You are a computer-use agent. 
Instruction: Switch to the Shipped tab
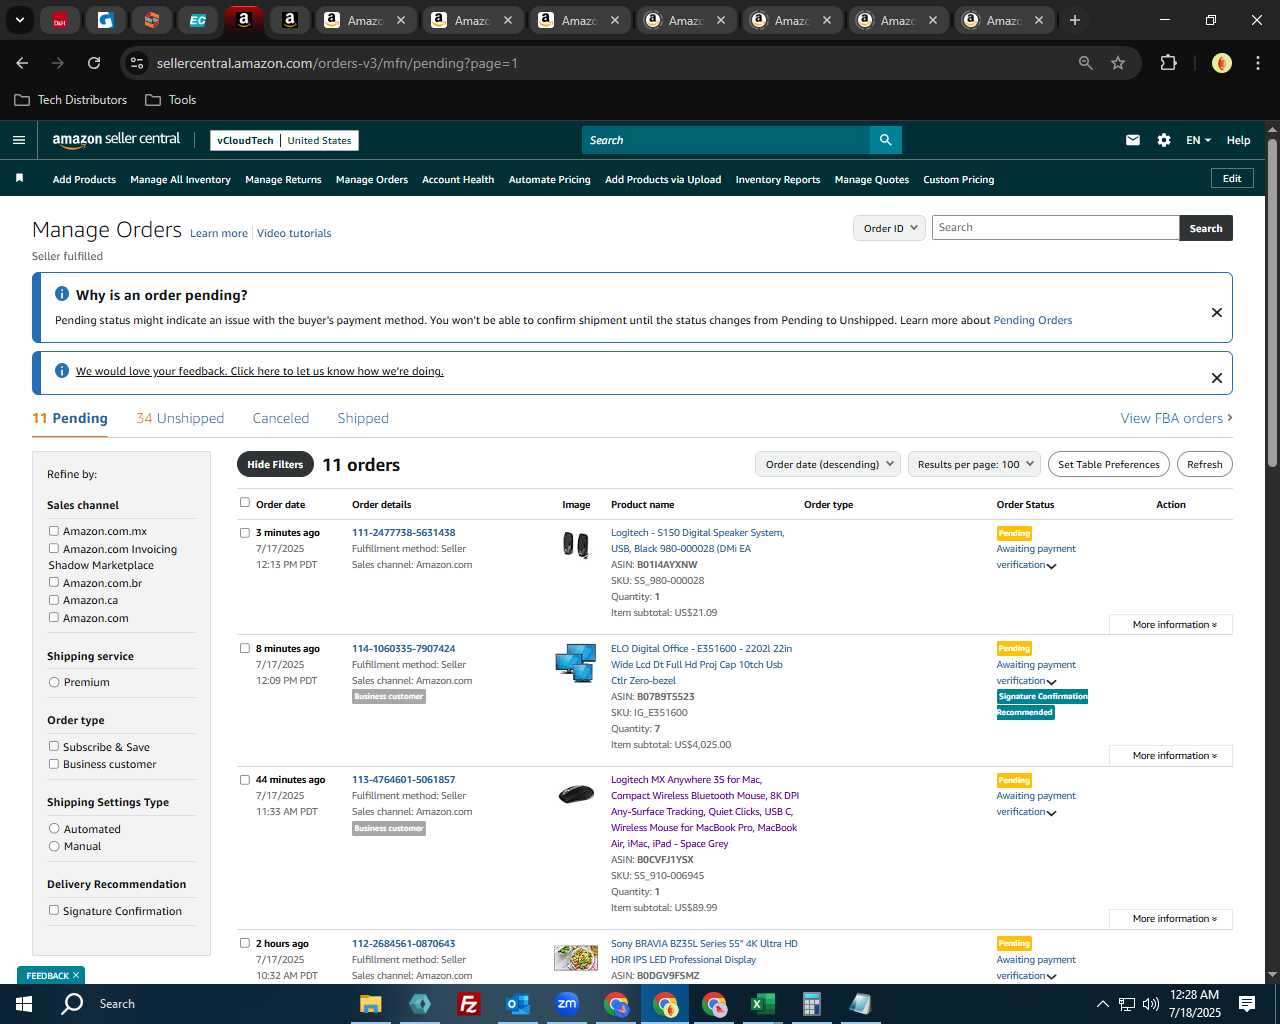tap(363, 418)
